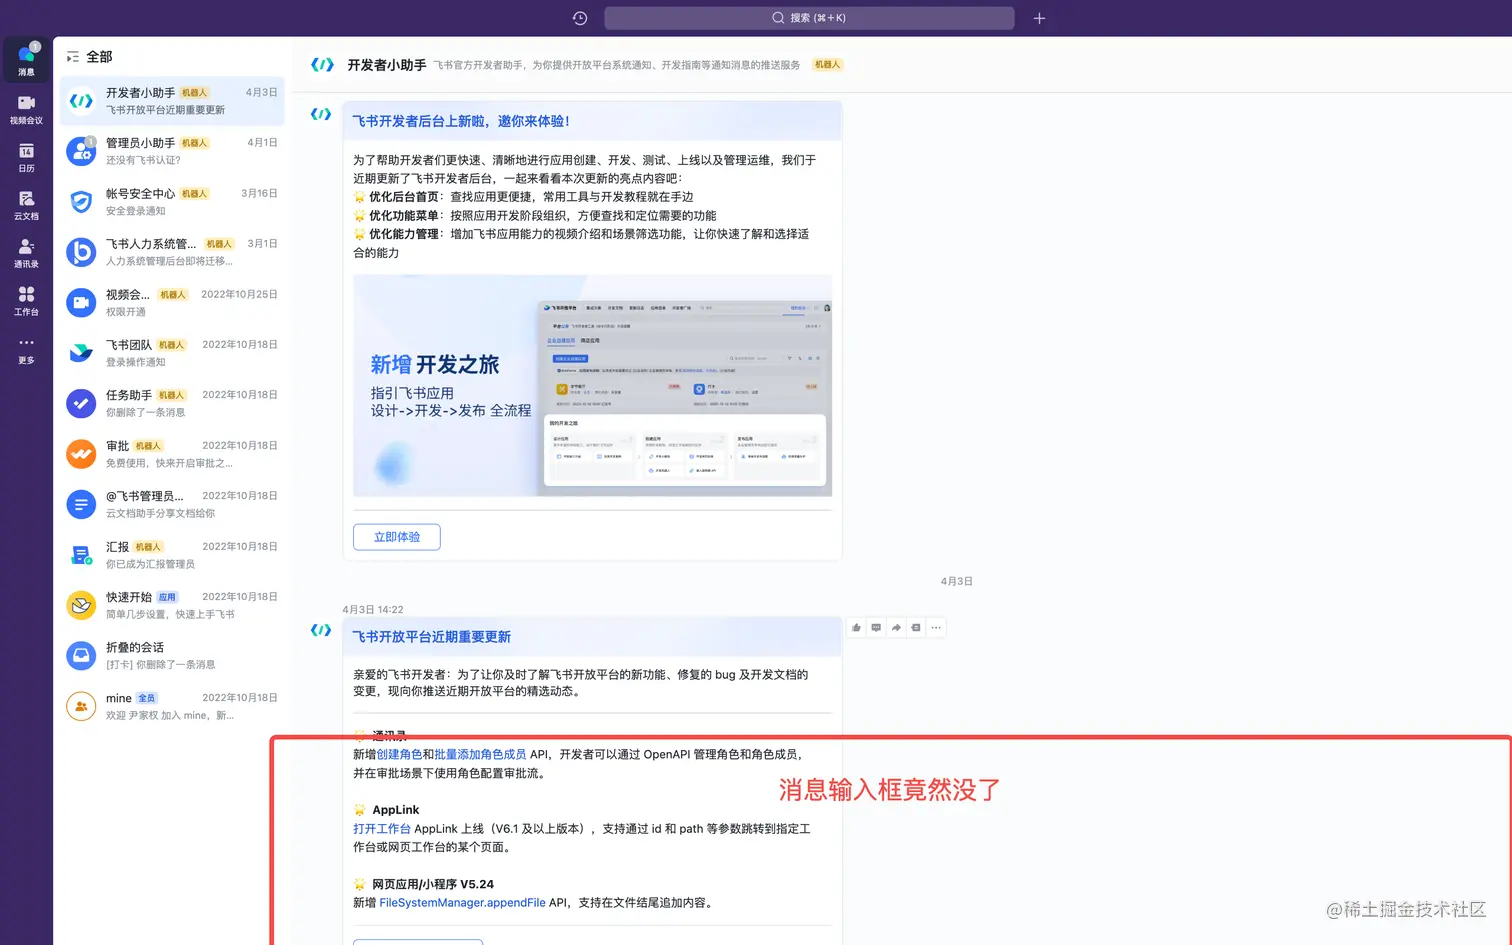This screenshot has width=1512, height=945.
Task: Click sender avatar beside first message card
Action: (321, 114)
